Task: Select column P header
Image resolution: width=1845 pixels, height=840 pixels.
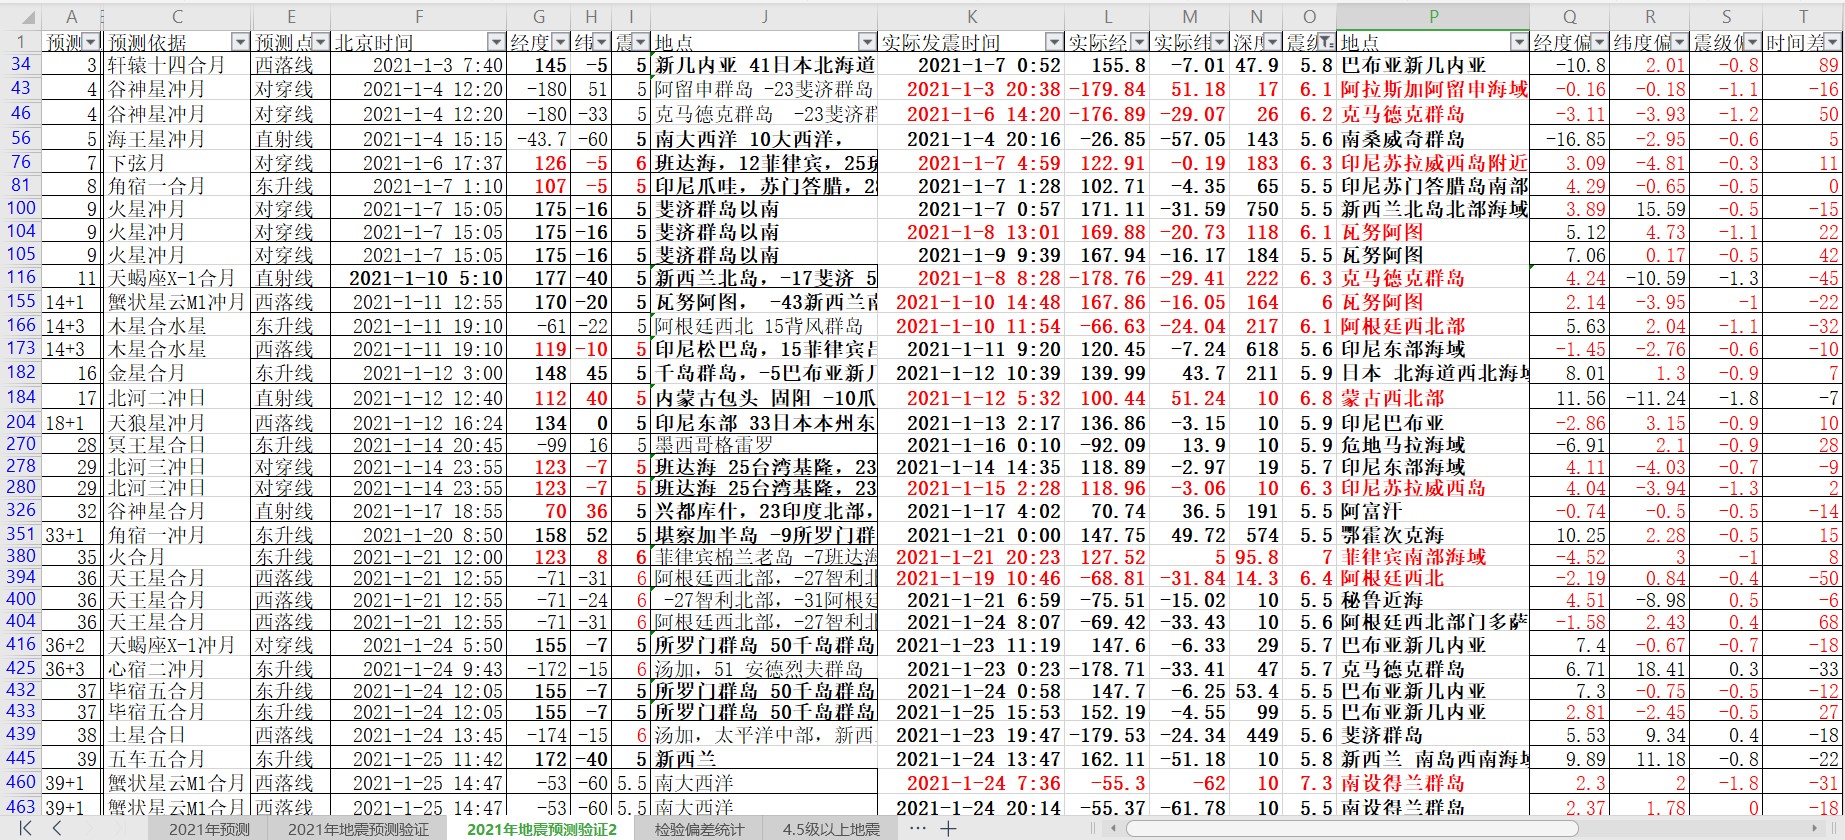Action: tap(1433, 17)
